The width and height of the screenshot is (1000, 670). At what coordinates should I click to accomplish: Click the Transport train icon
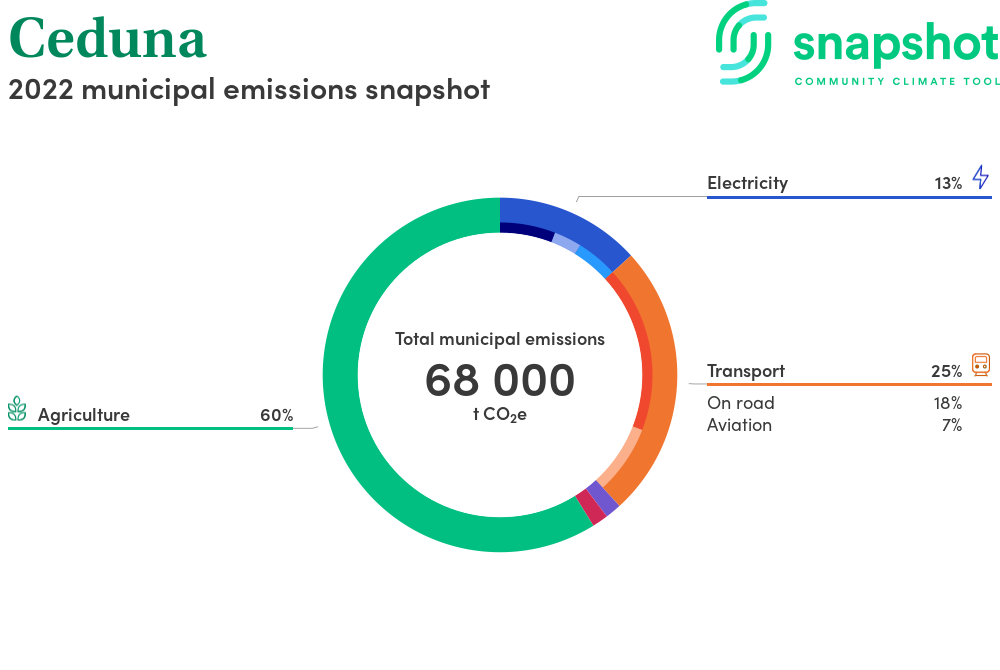[980, 365]
